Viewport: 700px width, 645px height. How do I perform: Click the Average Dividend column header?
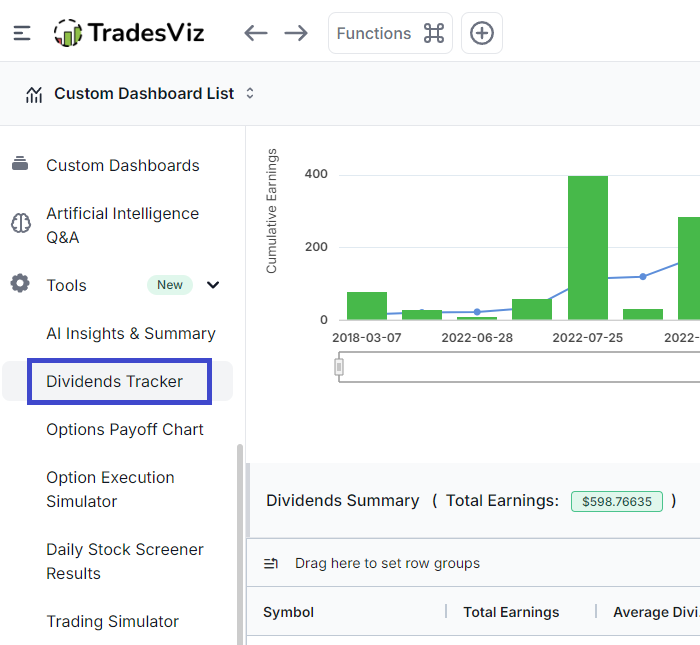656,612
